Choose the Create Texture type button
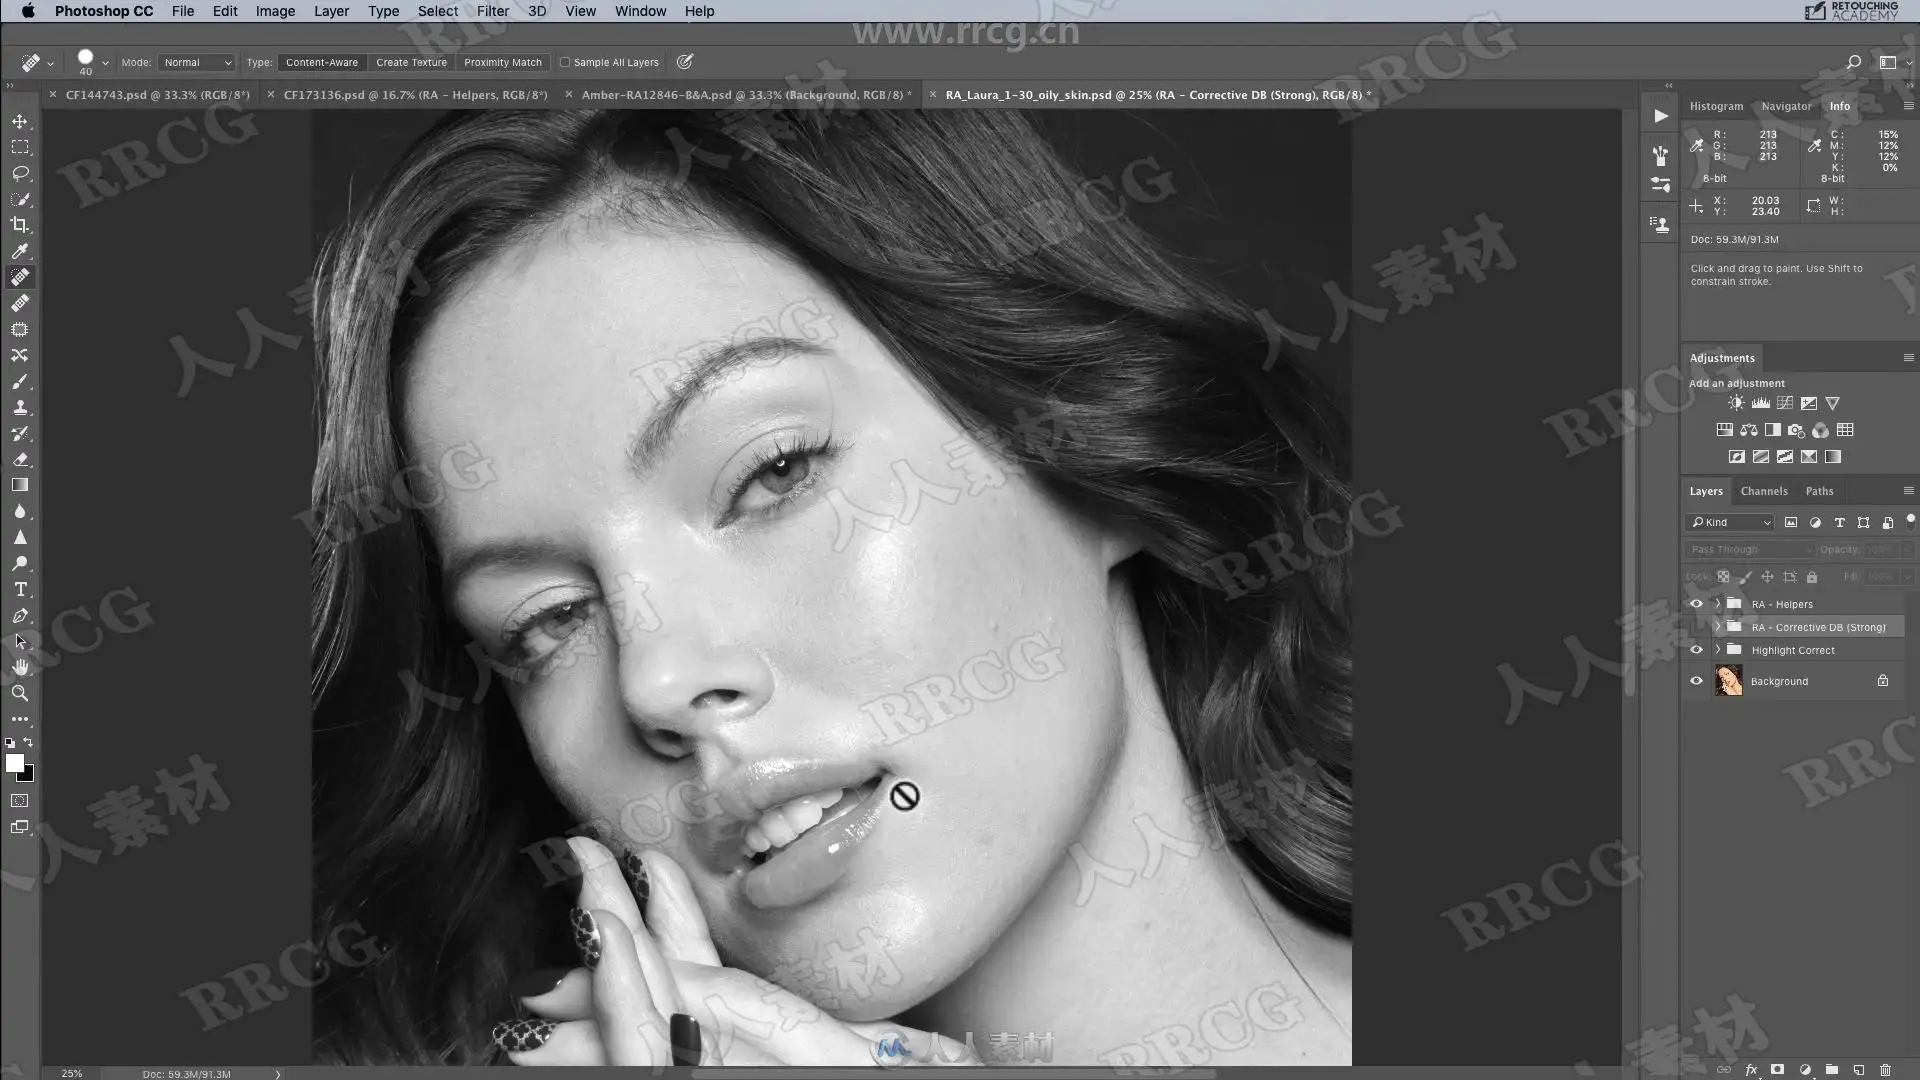 point(411,62)
